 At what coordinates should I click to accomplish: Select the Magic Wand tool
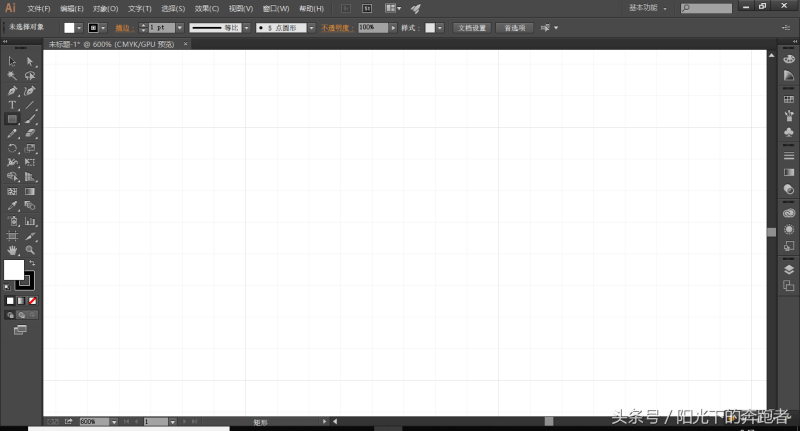[12, 76]
